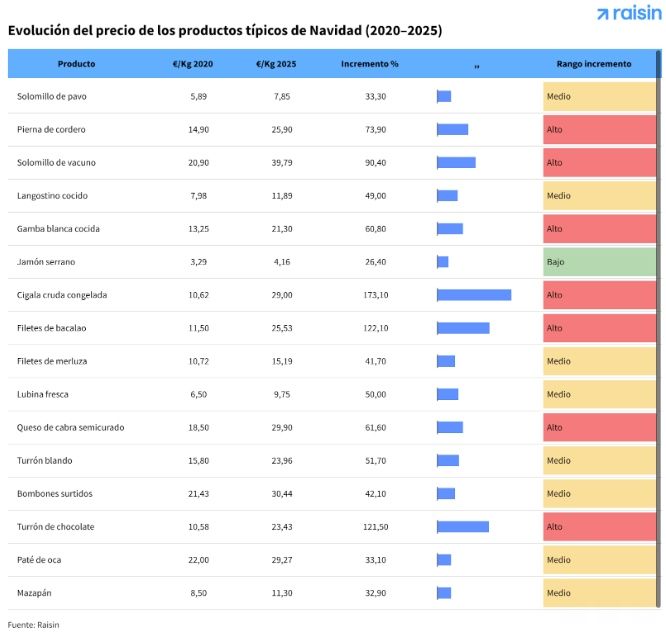Click the blue bar for Solomillo de vacuno
This screenshot has height=636, width=666.
(456, 163)
